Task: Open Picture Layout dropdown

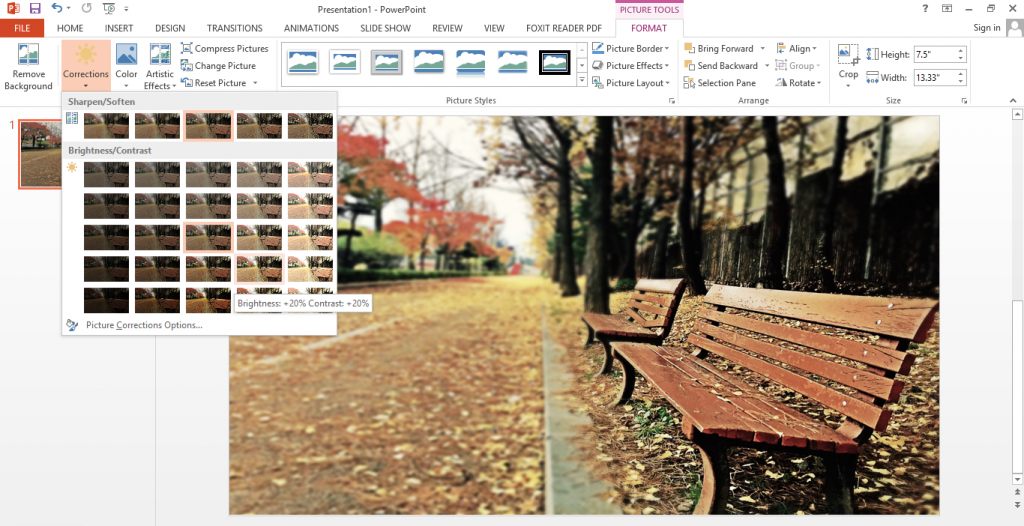Action: 631,83
